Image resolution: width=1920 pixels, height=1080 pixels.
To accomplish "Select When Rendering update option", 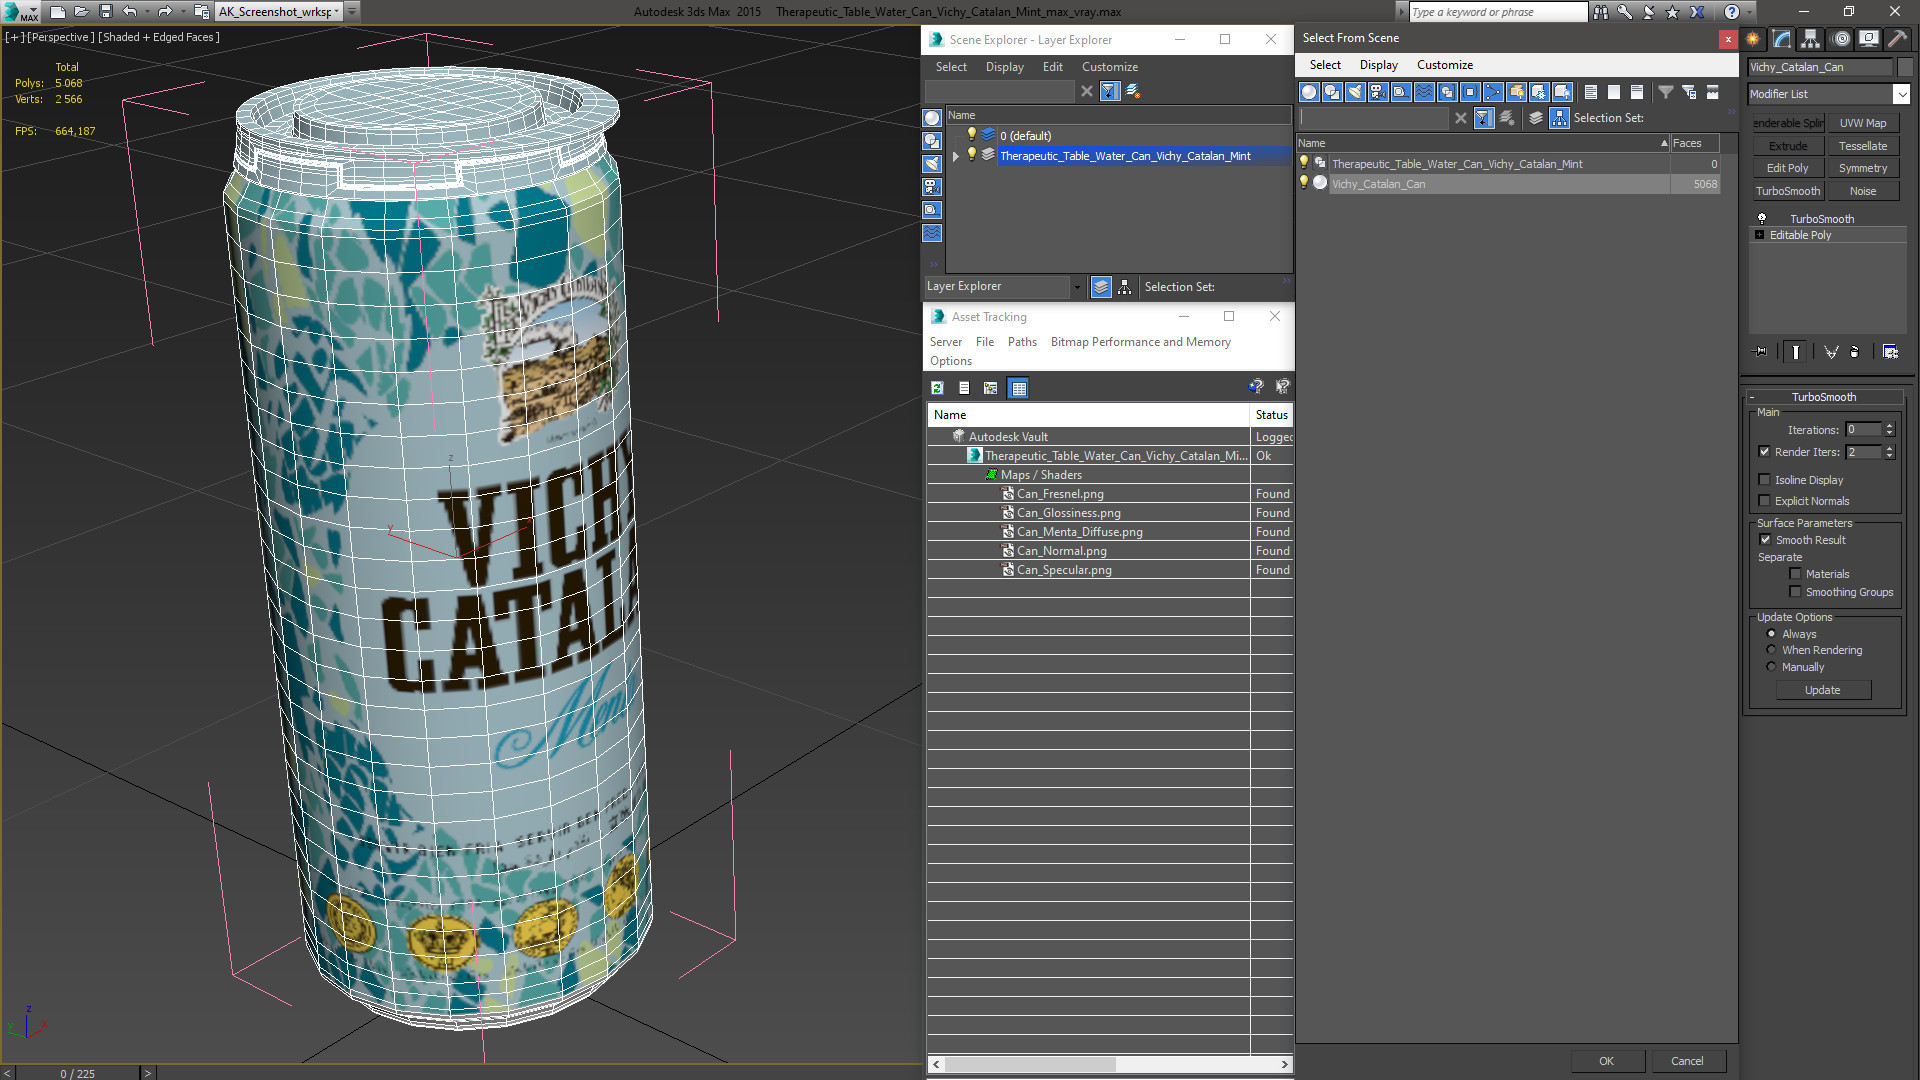I will (1771, 650).
